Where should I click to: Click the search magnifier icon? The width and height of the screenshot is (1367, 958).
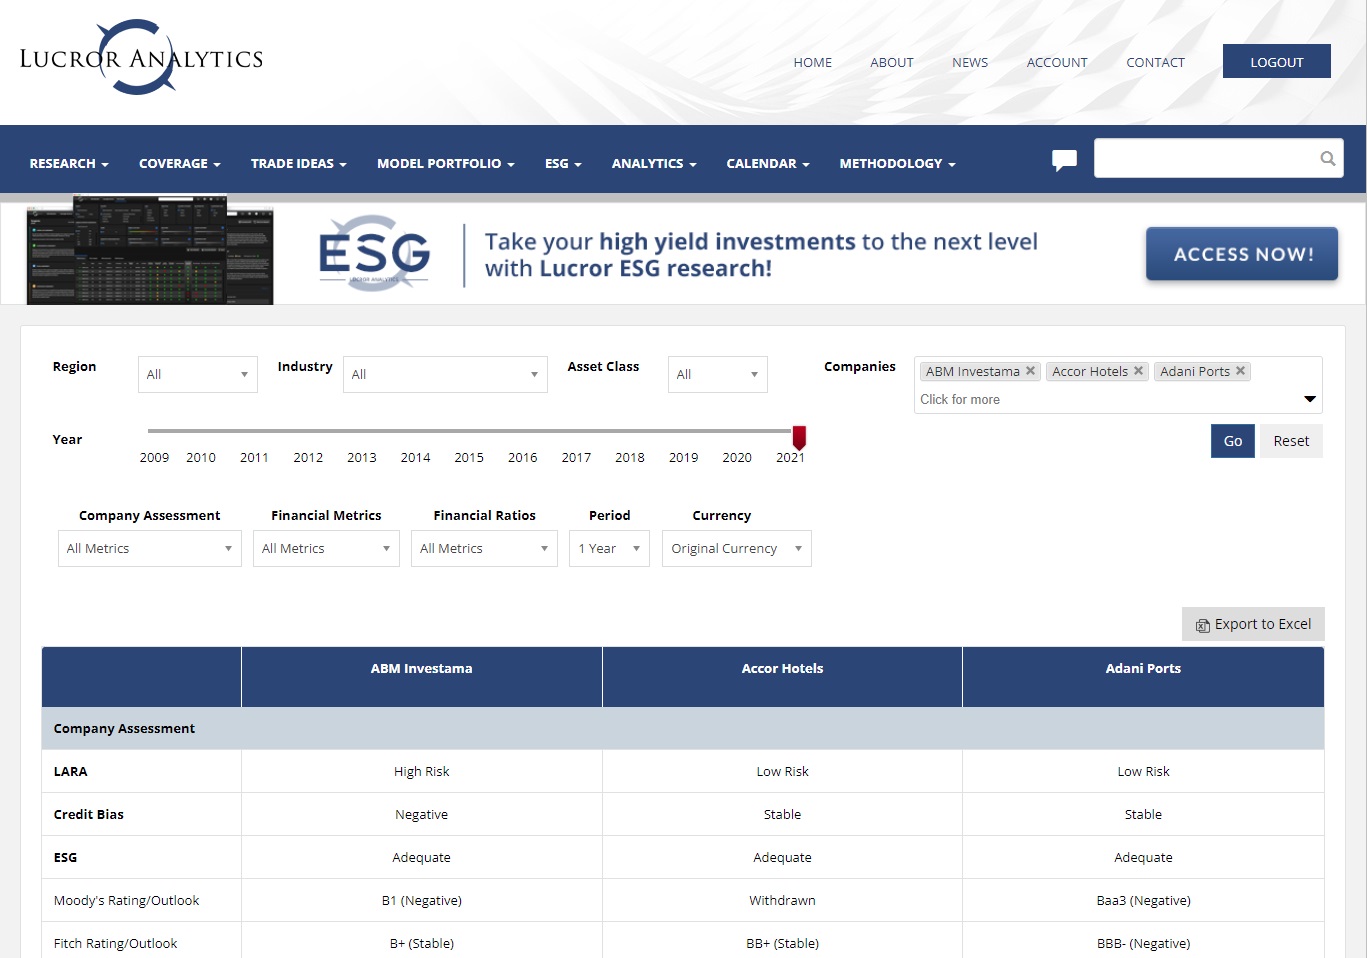pos(1327,158)
